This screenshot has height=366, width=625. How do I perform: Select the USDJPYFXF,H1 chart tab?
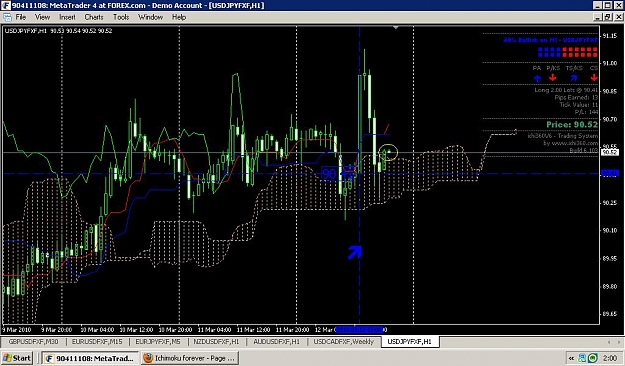point(409,342)
